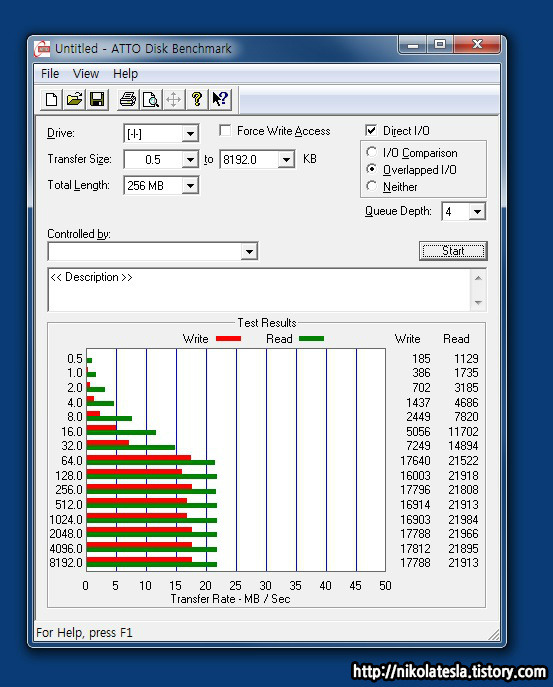Click the write value 17640
553x687 pixels.
coord(415,461)
